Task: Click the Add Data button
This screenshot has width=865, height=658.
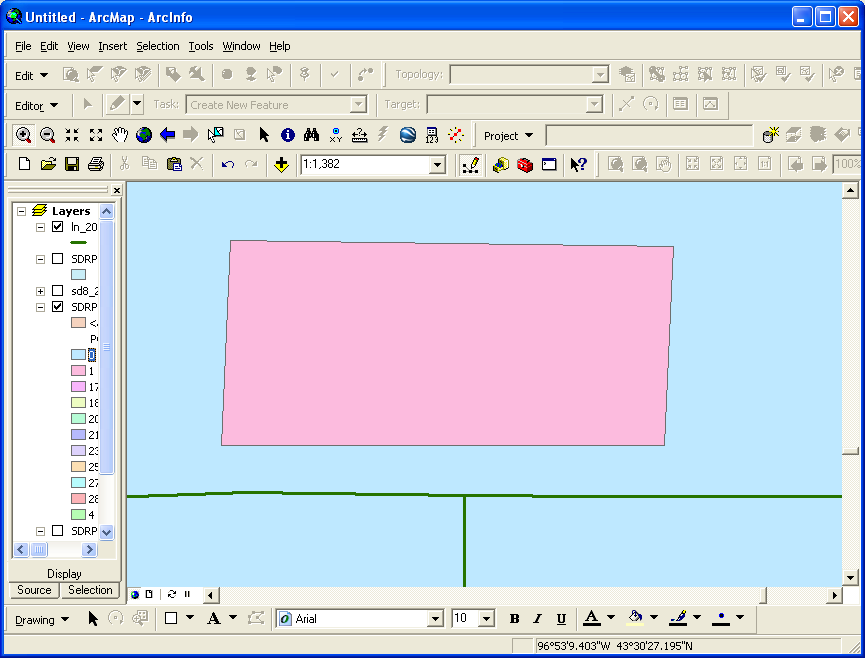Action: [x=281, y=165]
